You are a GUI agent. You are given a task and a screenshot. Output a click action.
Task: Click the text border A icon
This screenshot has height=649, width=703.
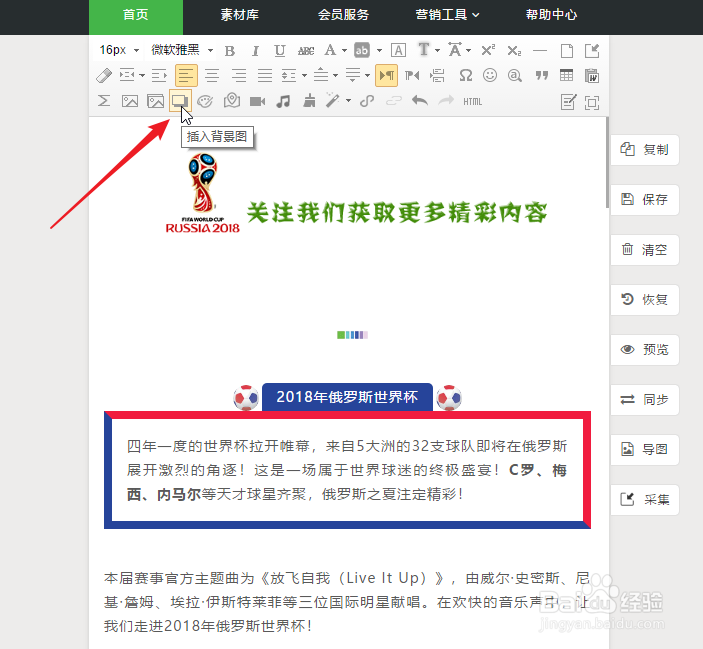coord(398,51)
